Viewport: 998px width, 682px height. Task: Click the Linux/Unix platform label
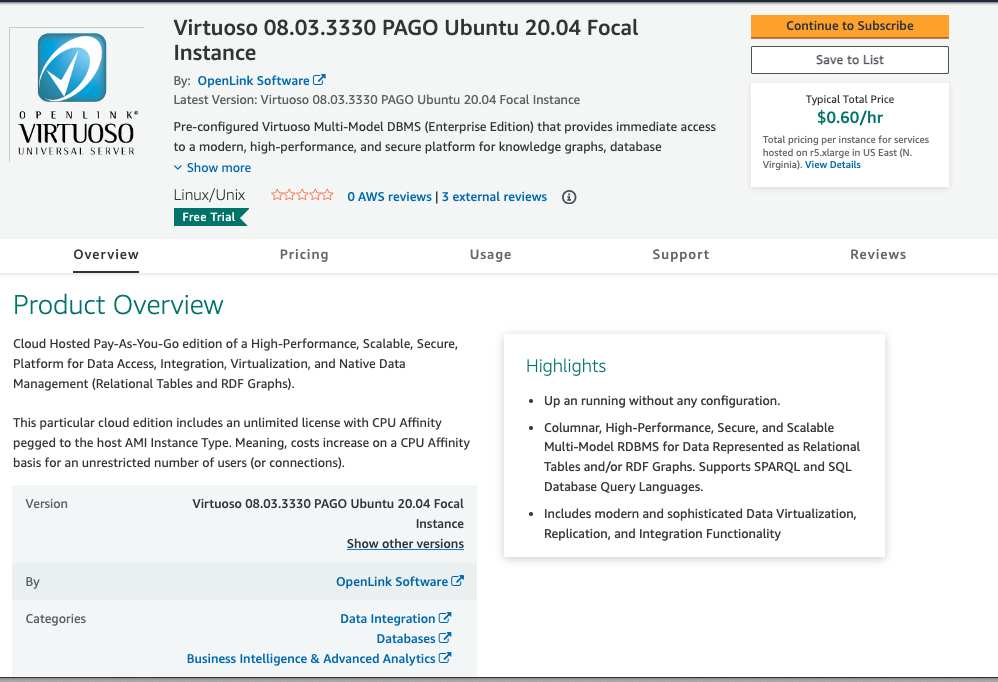pyautogui.click(x=209, y=195)
